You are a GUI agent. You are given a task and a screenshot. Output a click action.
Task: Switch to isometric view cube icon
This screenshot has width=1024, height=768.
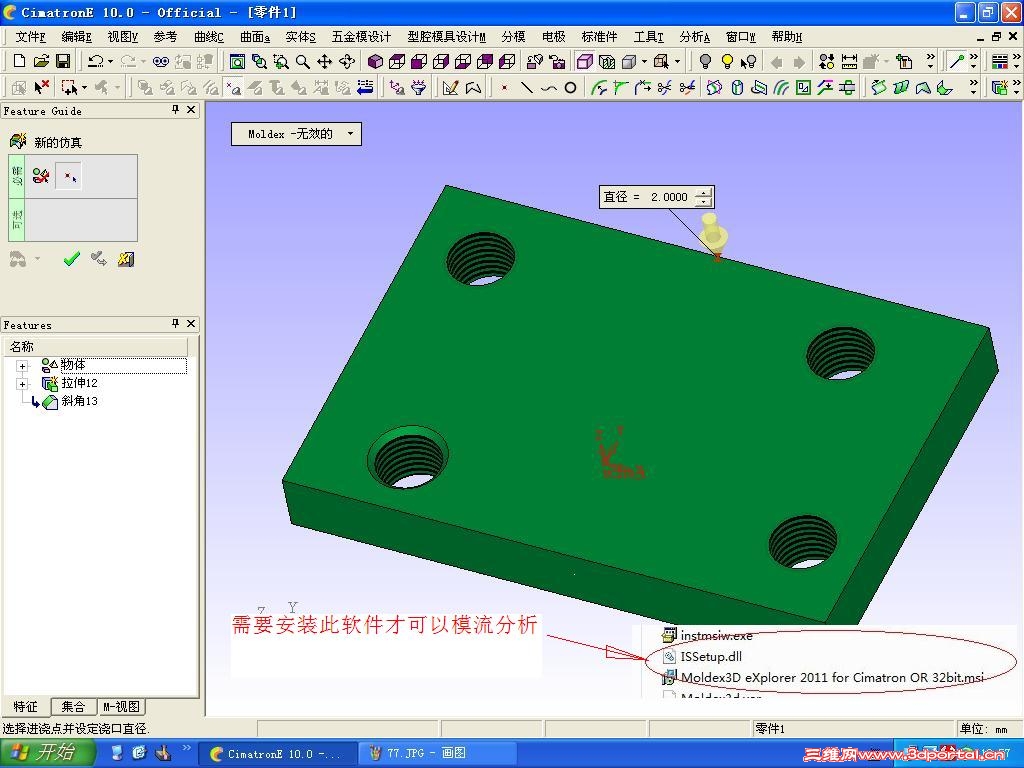[375, 62]
